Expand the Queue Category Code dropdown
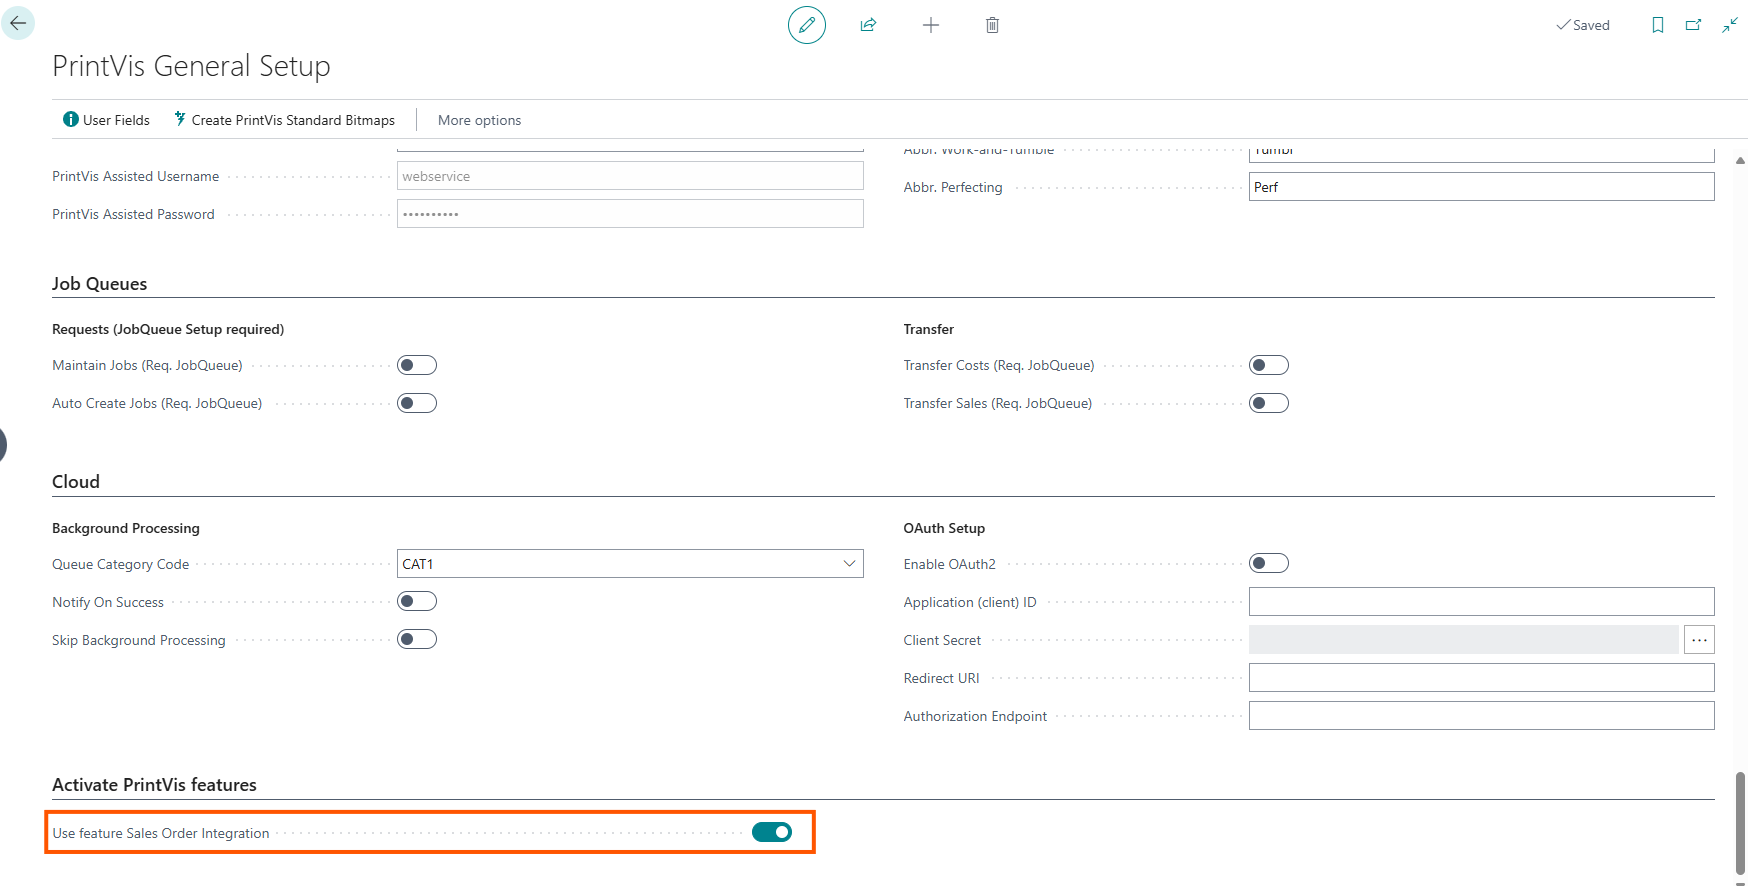This screenshot has width=1751, height=886. pos(849,564)
